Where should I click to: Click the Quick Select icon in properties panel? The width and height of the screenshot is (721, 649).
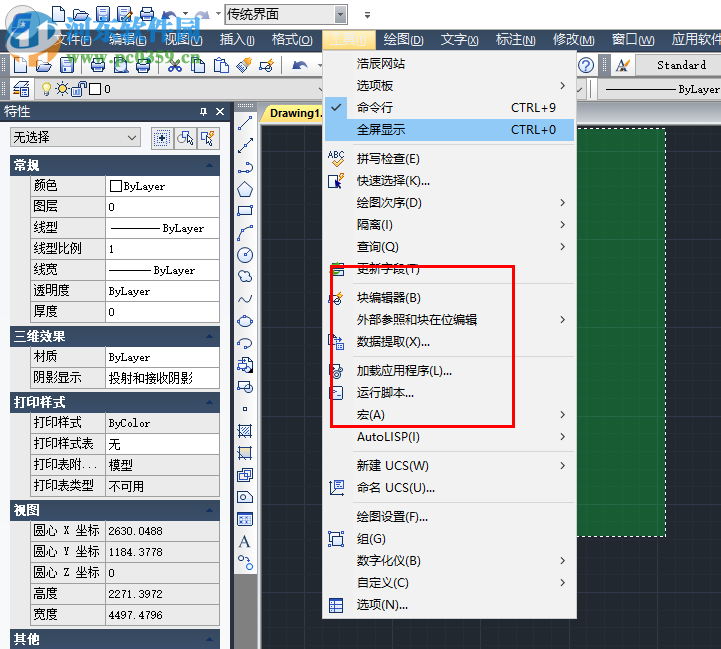[185, 138]
